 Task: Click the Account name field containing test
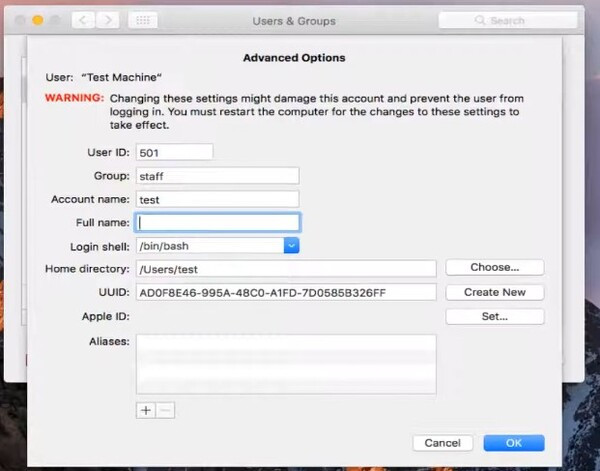pyautogui.click(x=217, y=199)
